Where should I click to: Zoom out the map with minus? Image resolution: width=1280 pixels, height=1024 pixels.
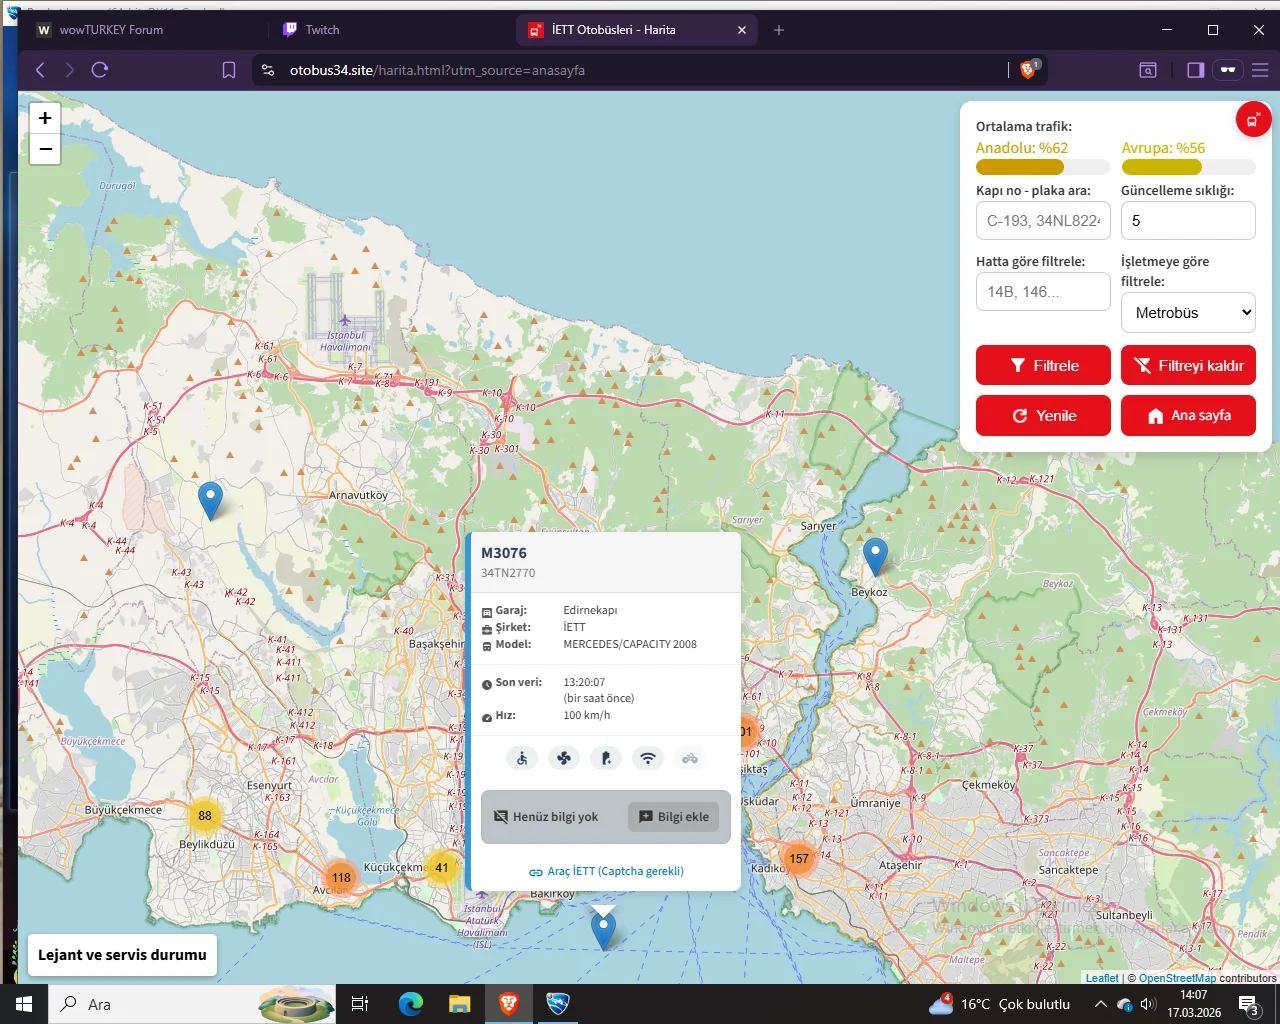tap(45, 149)
